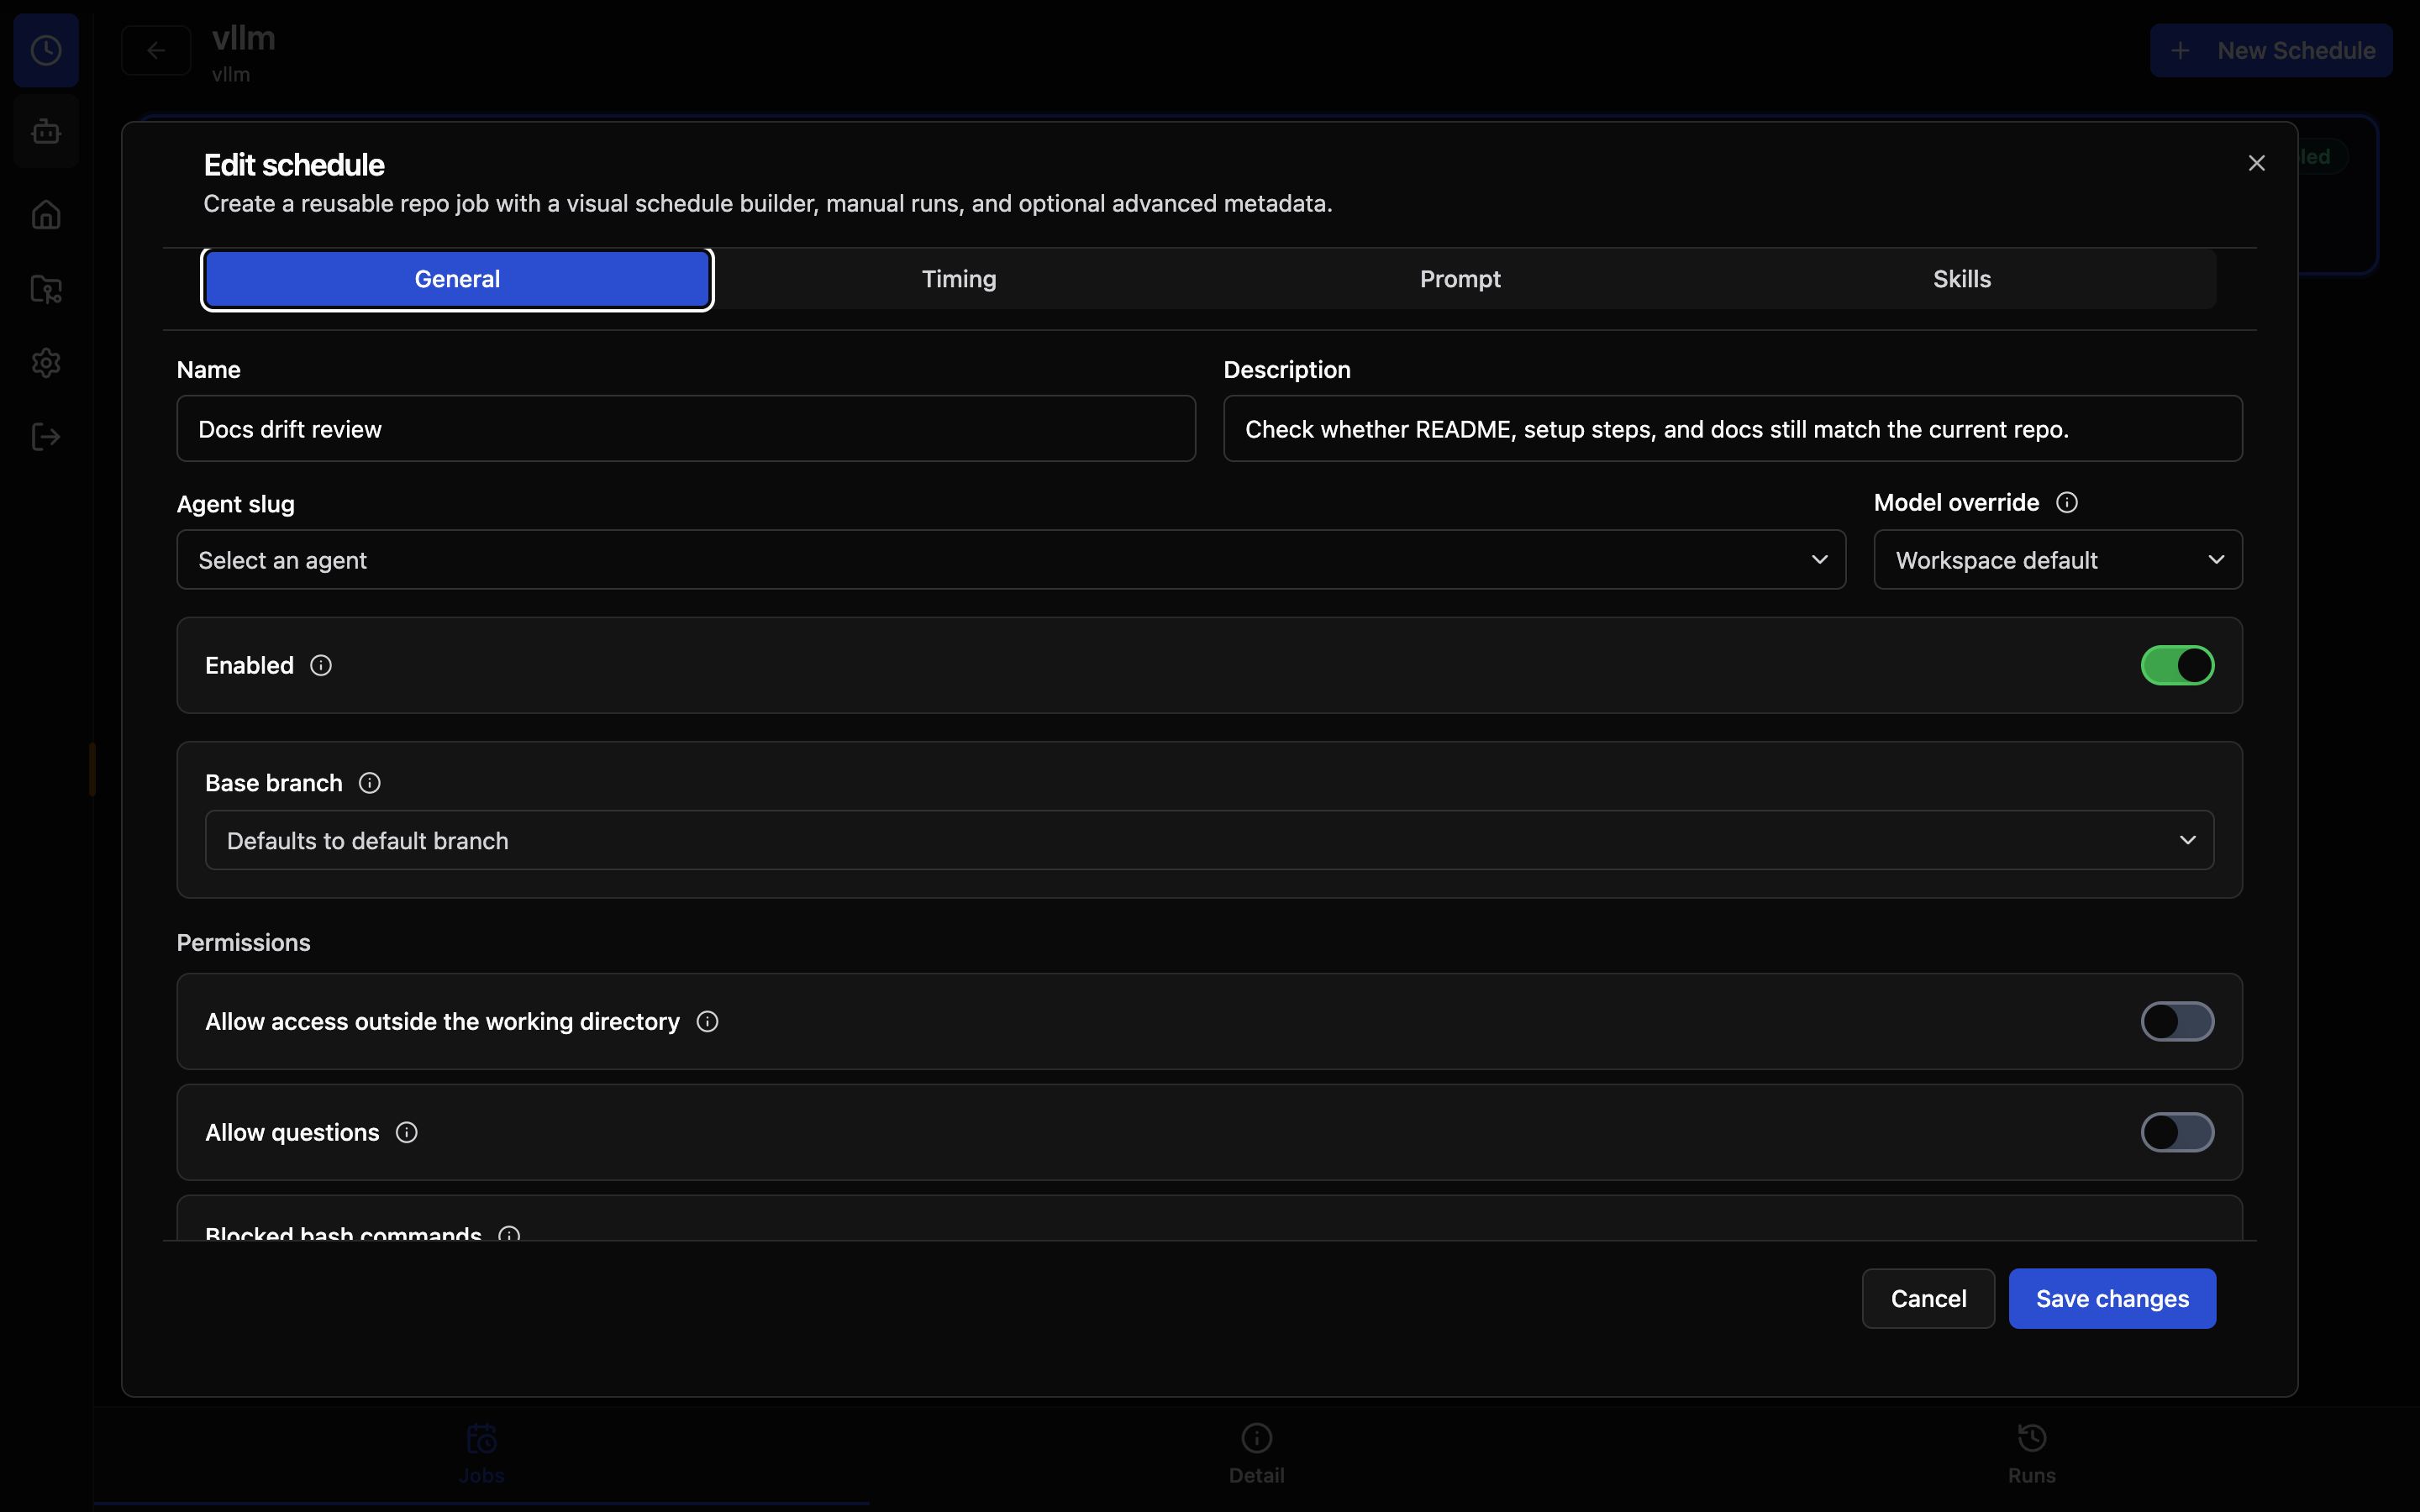The image size is (2420, 1512).
Task: Open the Model override dropdown
Action: (x=2058, y=560)
